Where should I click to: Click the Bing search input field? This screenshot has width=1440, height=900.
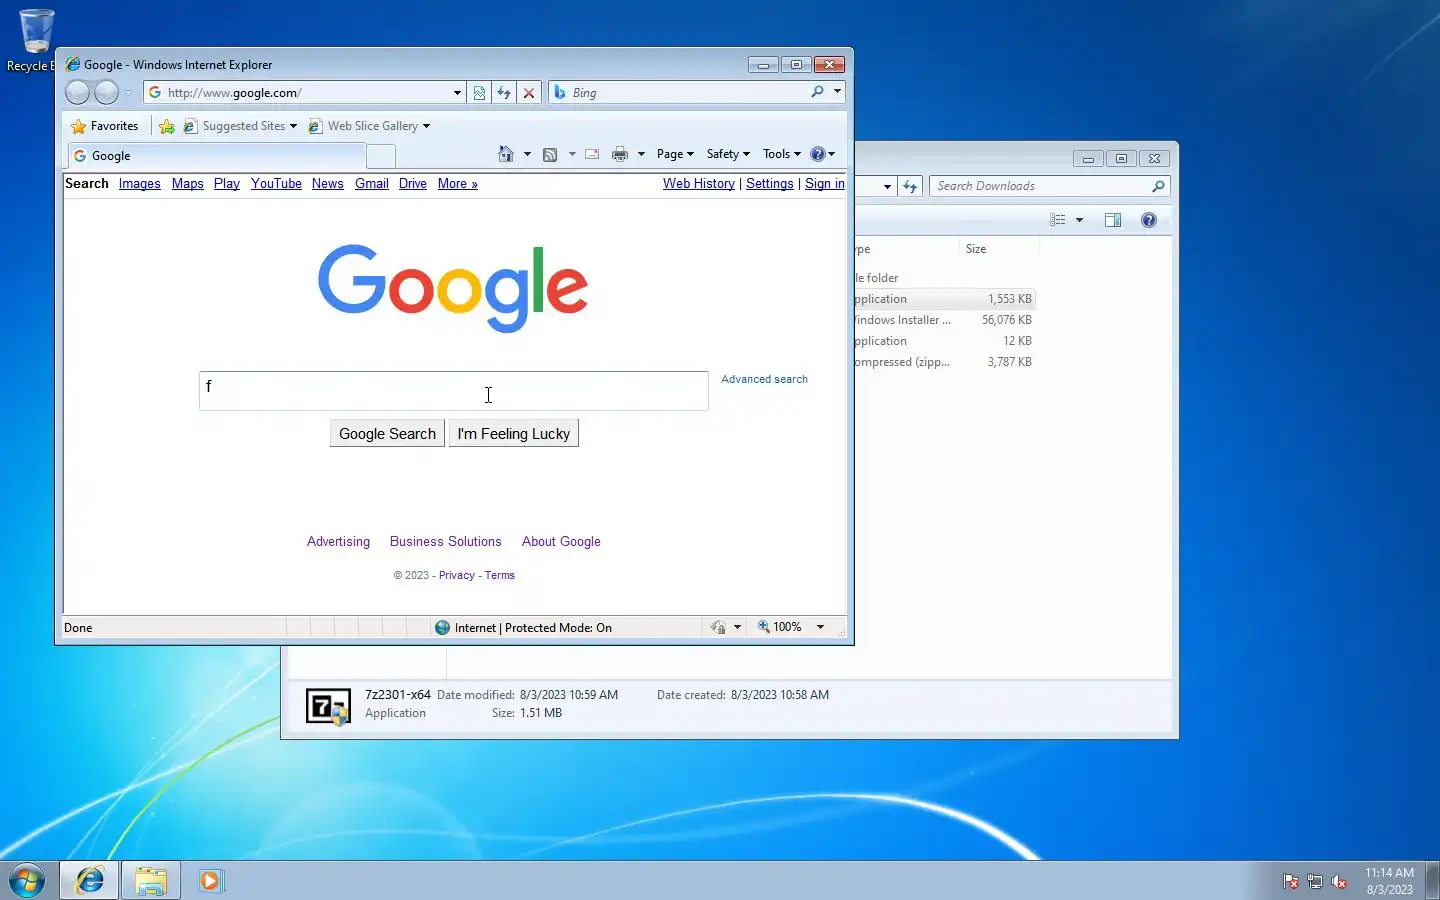pyautogui.click(x=690, y=93)
